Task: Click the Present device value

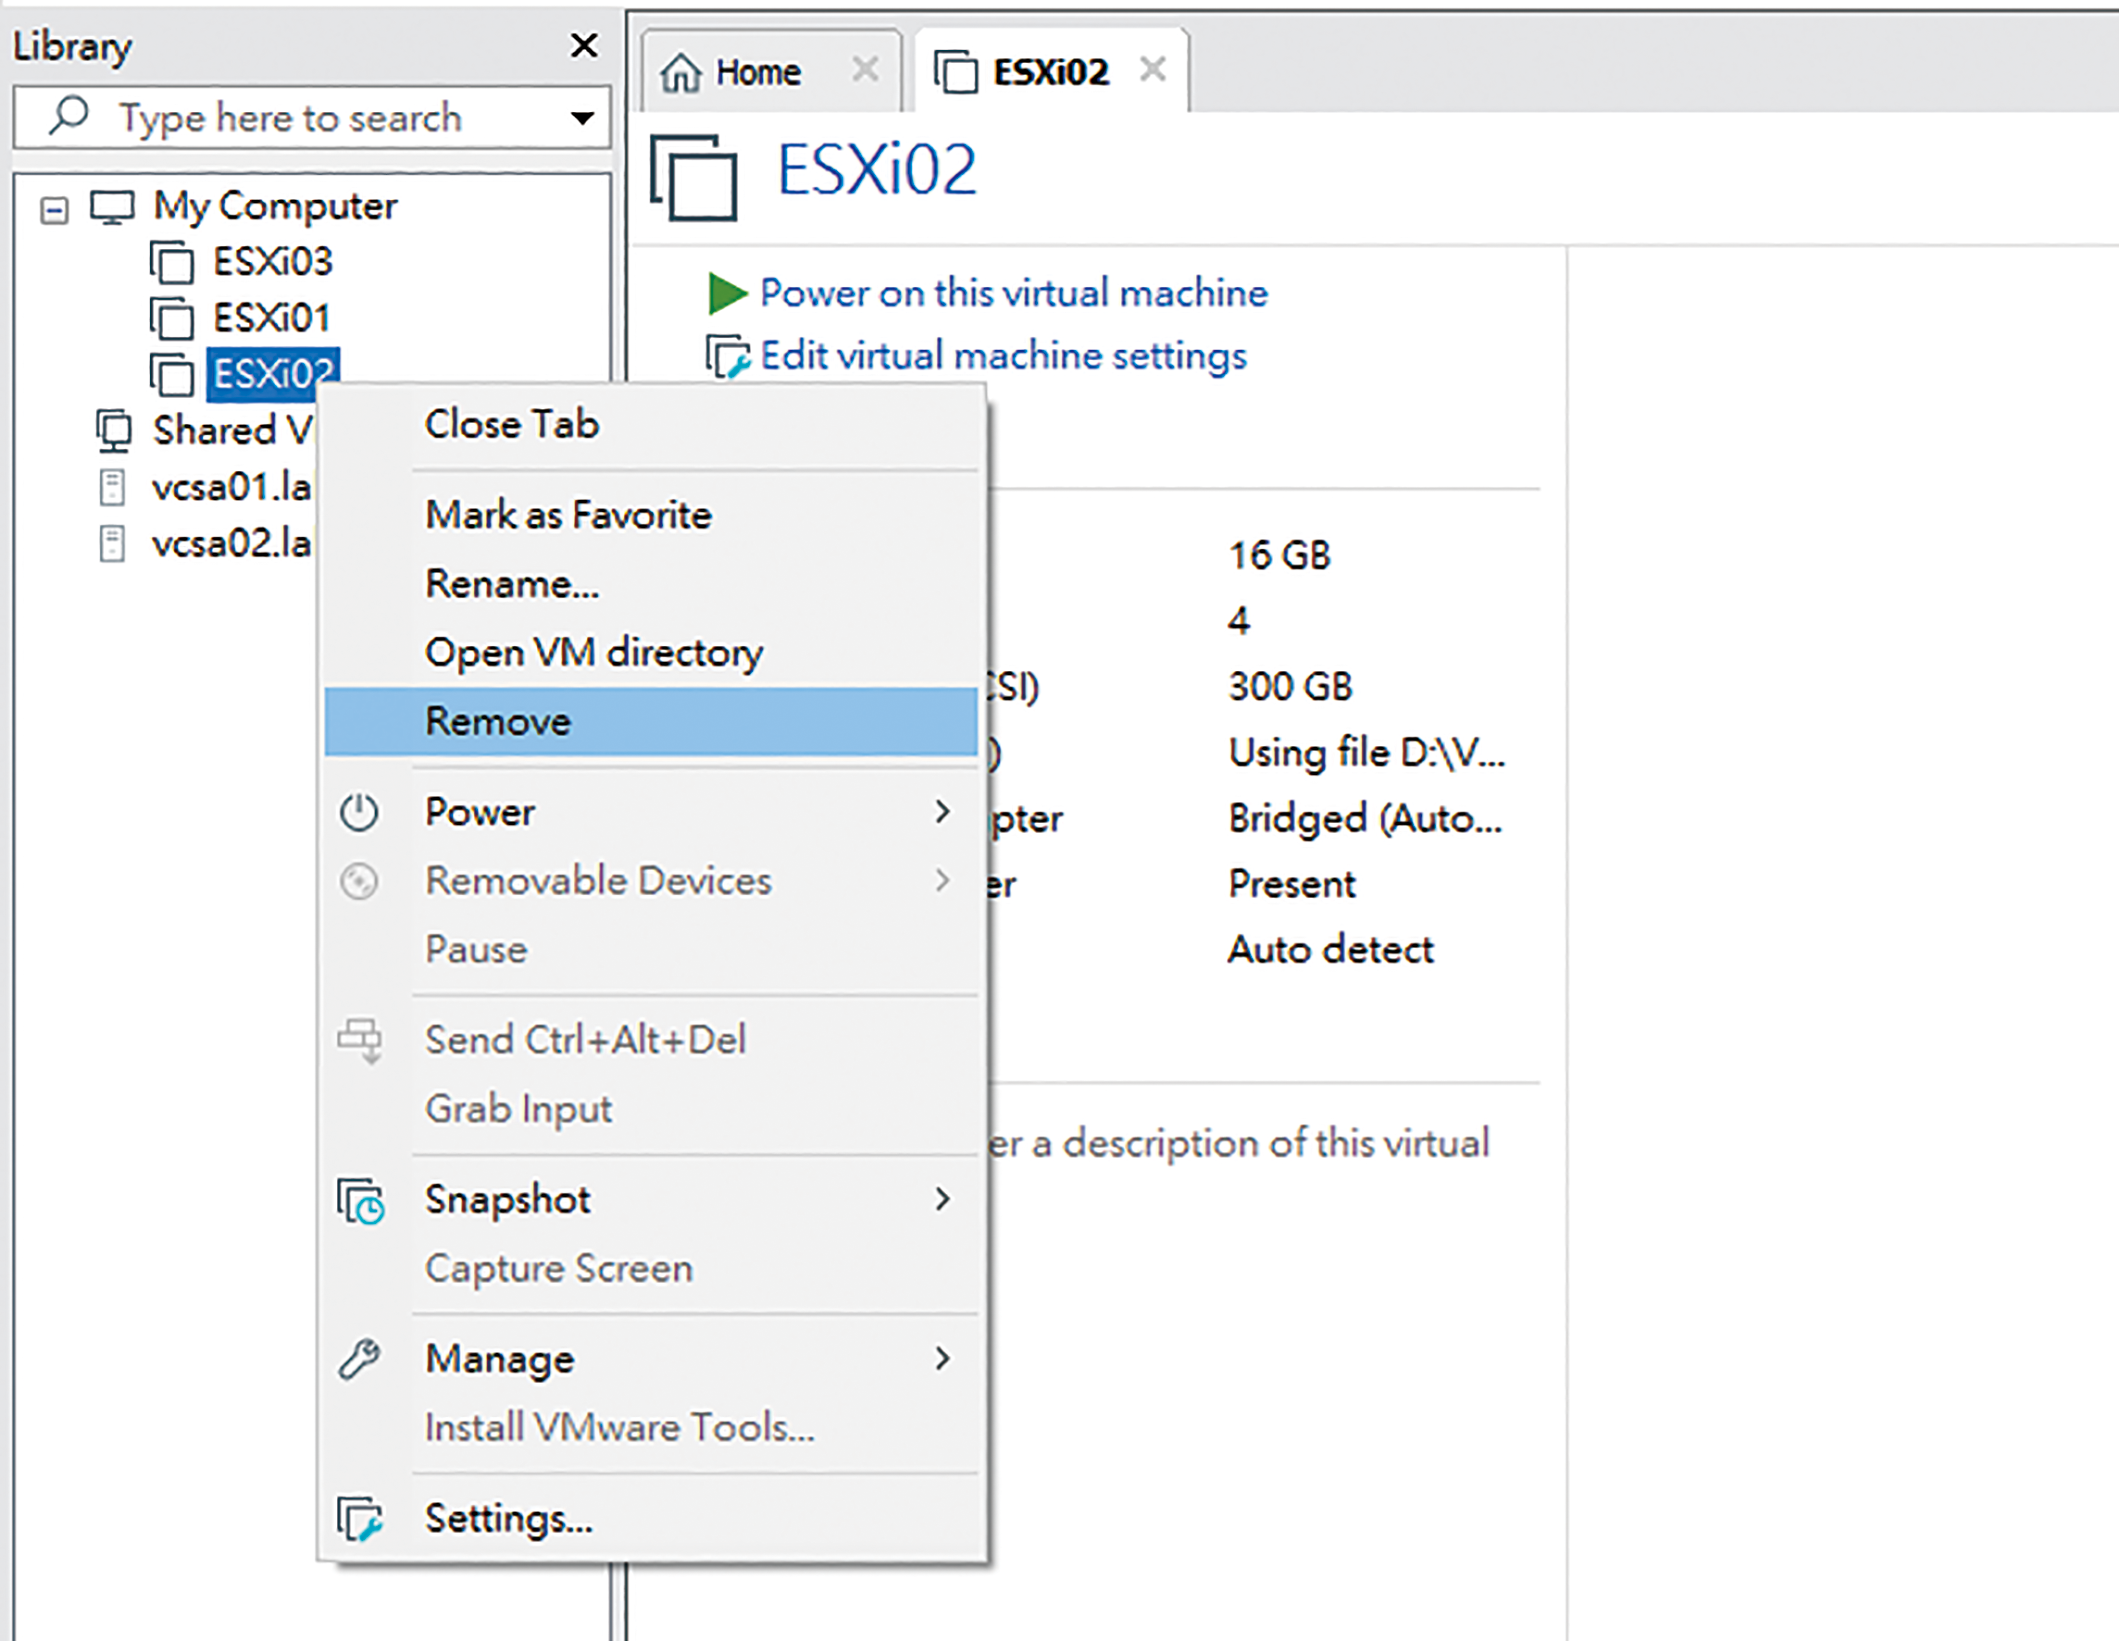Action: pyautogui.click(x=1291, y=884)
